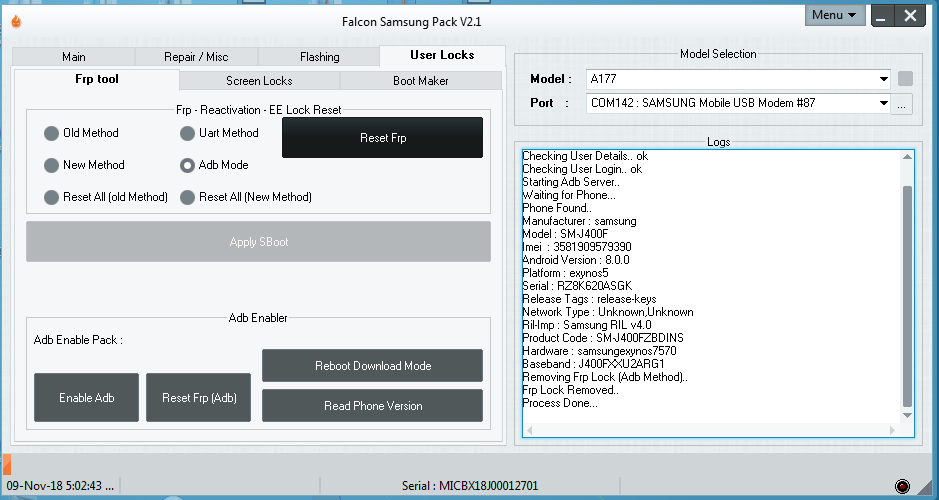Click the log line "Frp Lock Removed.."

(571, 390)
